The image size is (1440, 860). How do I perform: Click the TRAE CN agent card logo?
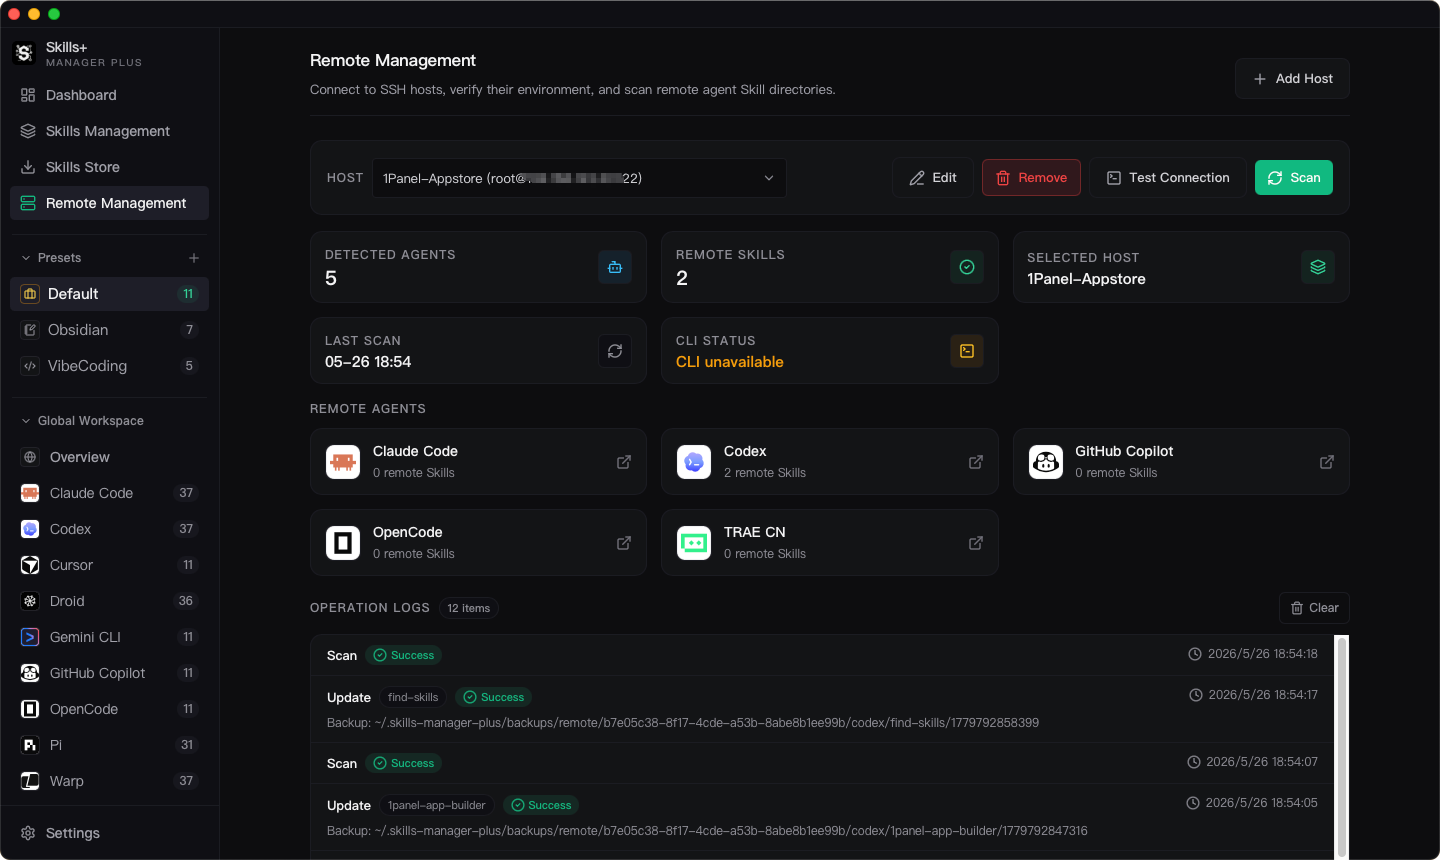click(694, 543)
